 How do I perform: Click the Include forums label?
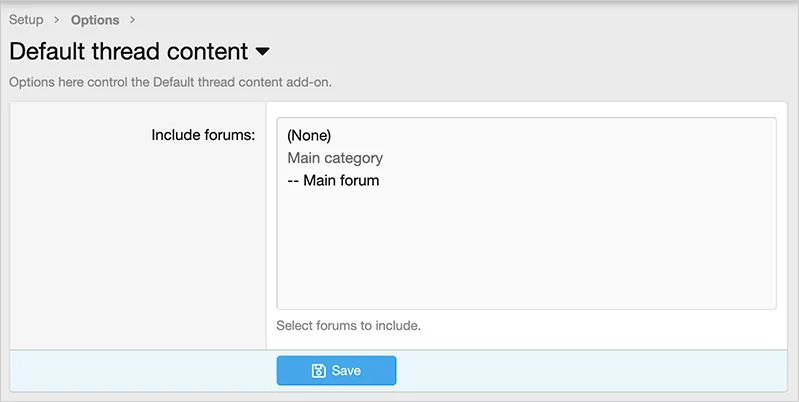203,134
